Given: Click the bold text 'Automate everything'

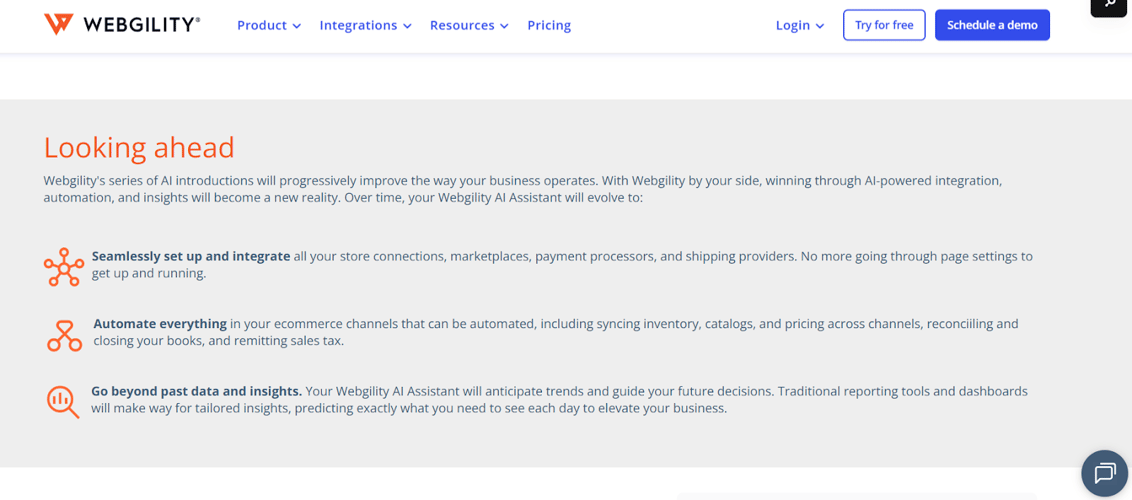Looking at the screenshot, I should [x=160, y=324].
